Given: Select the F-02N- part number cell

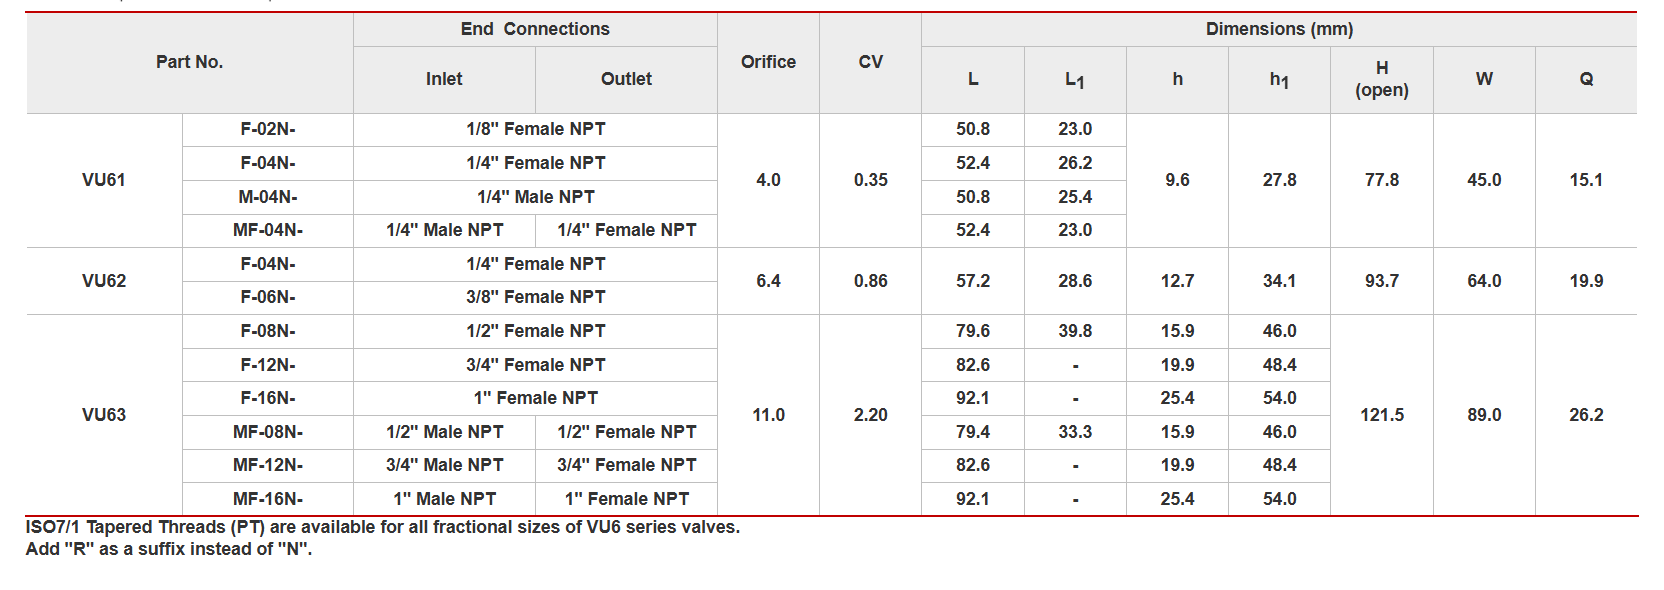Looking at the screenshot, I should point(268,129).
